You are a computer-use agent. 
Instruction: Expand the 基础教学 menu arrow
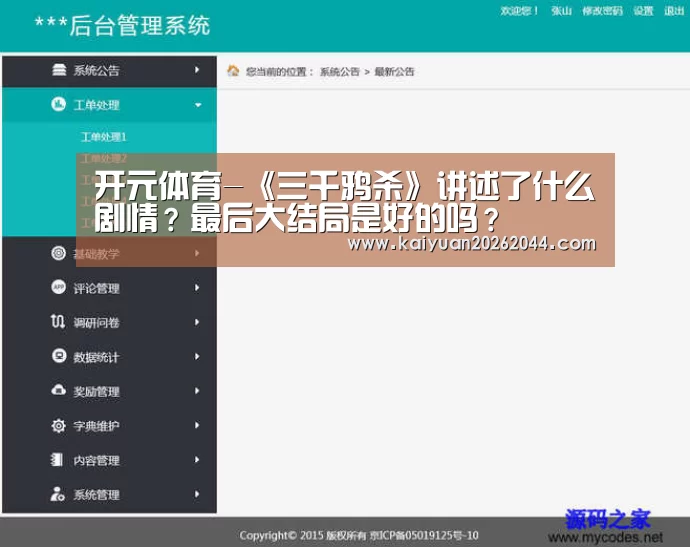(197, 253)
